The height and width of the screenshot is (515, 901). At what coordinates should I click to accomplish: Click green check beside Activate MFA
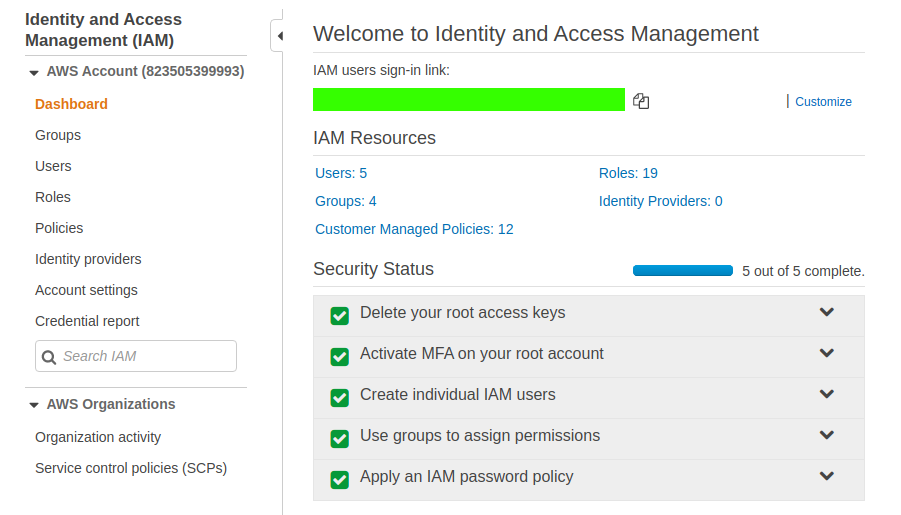pos(340,356)
